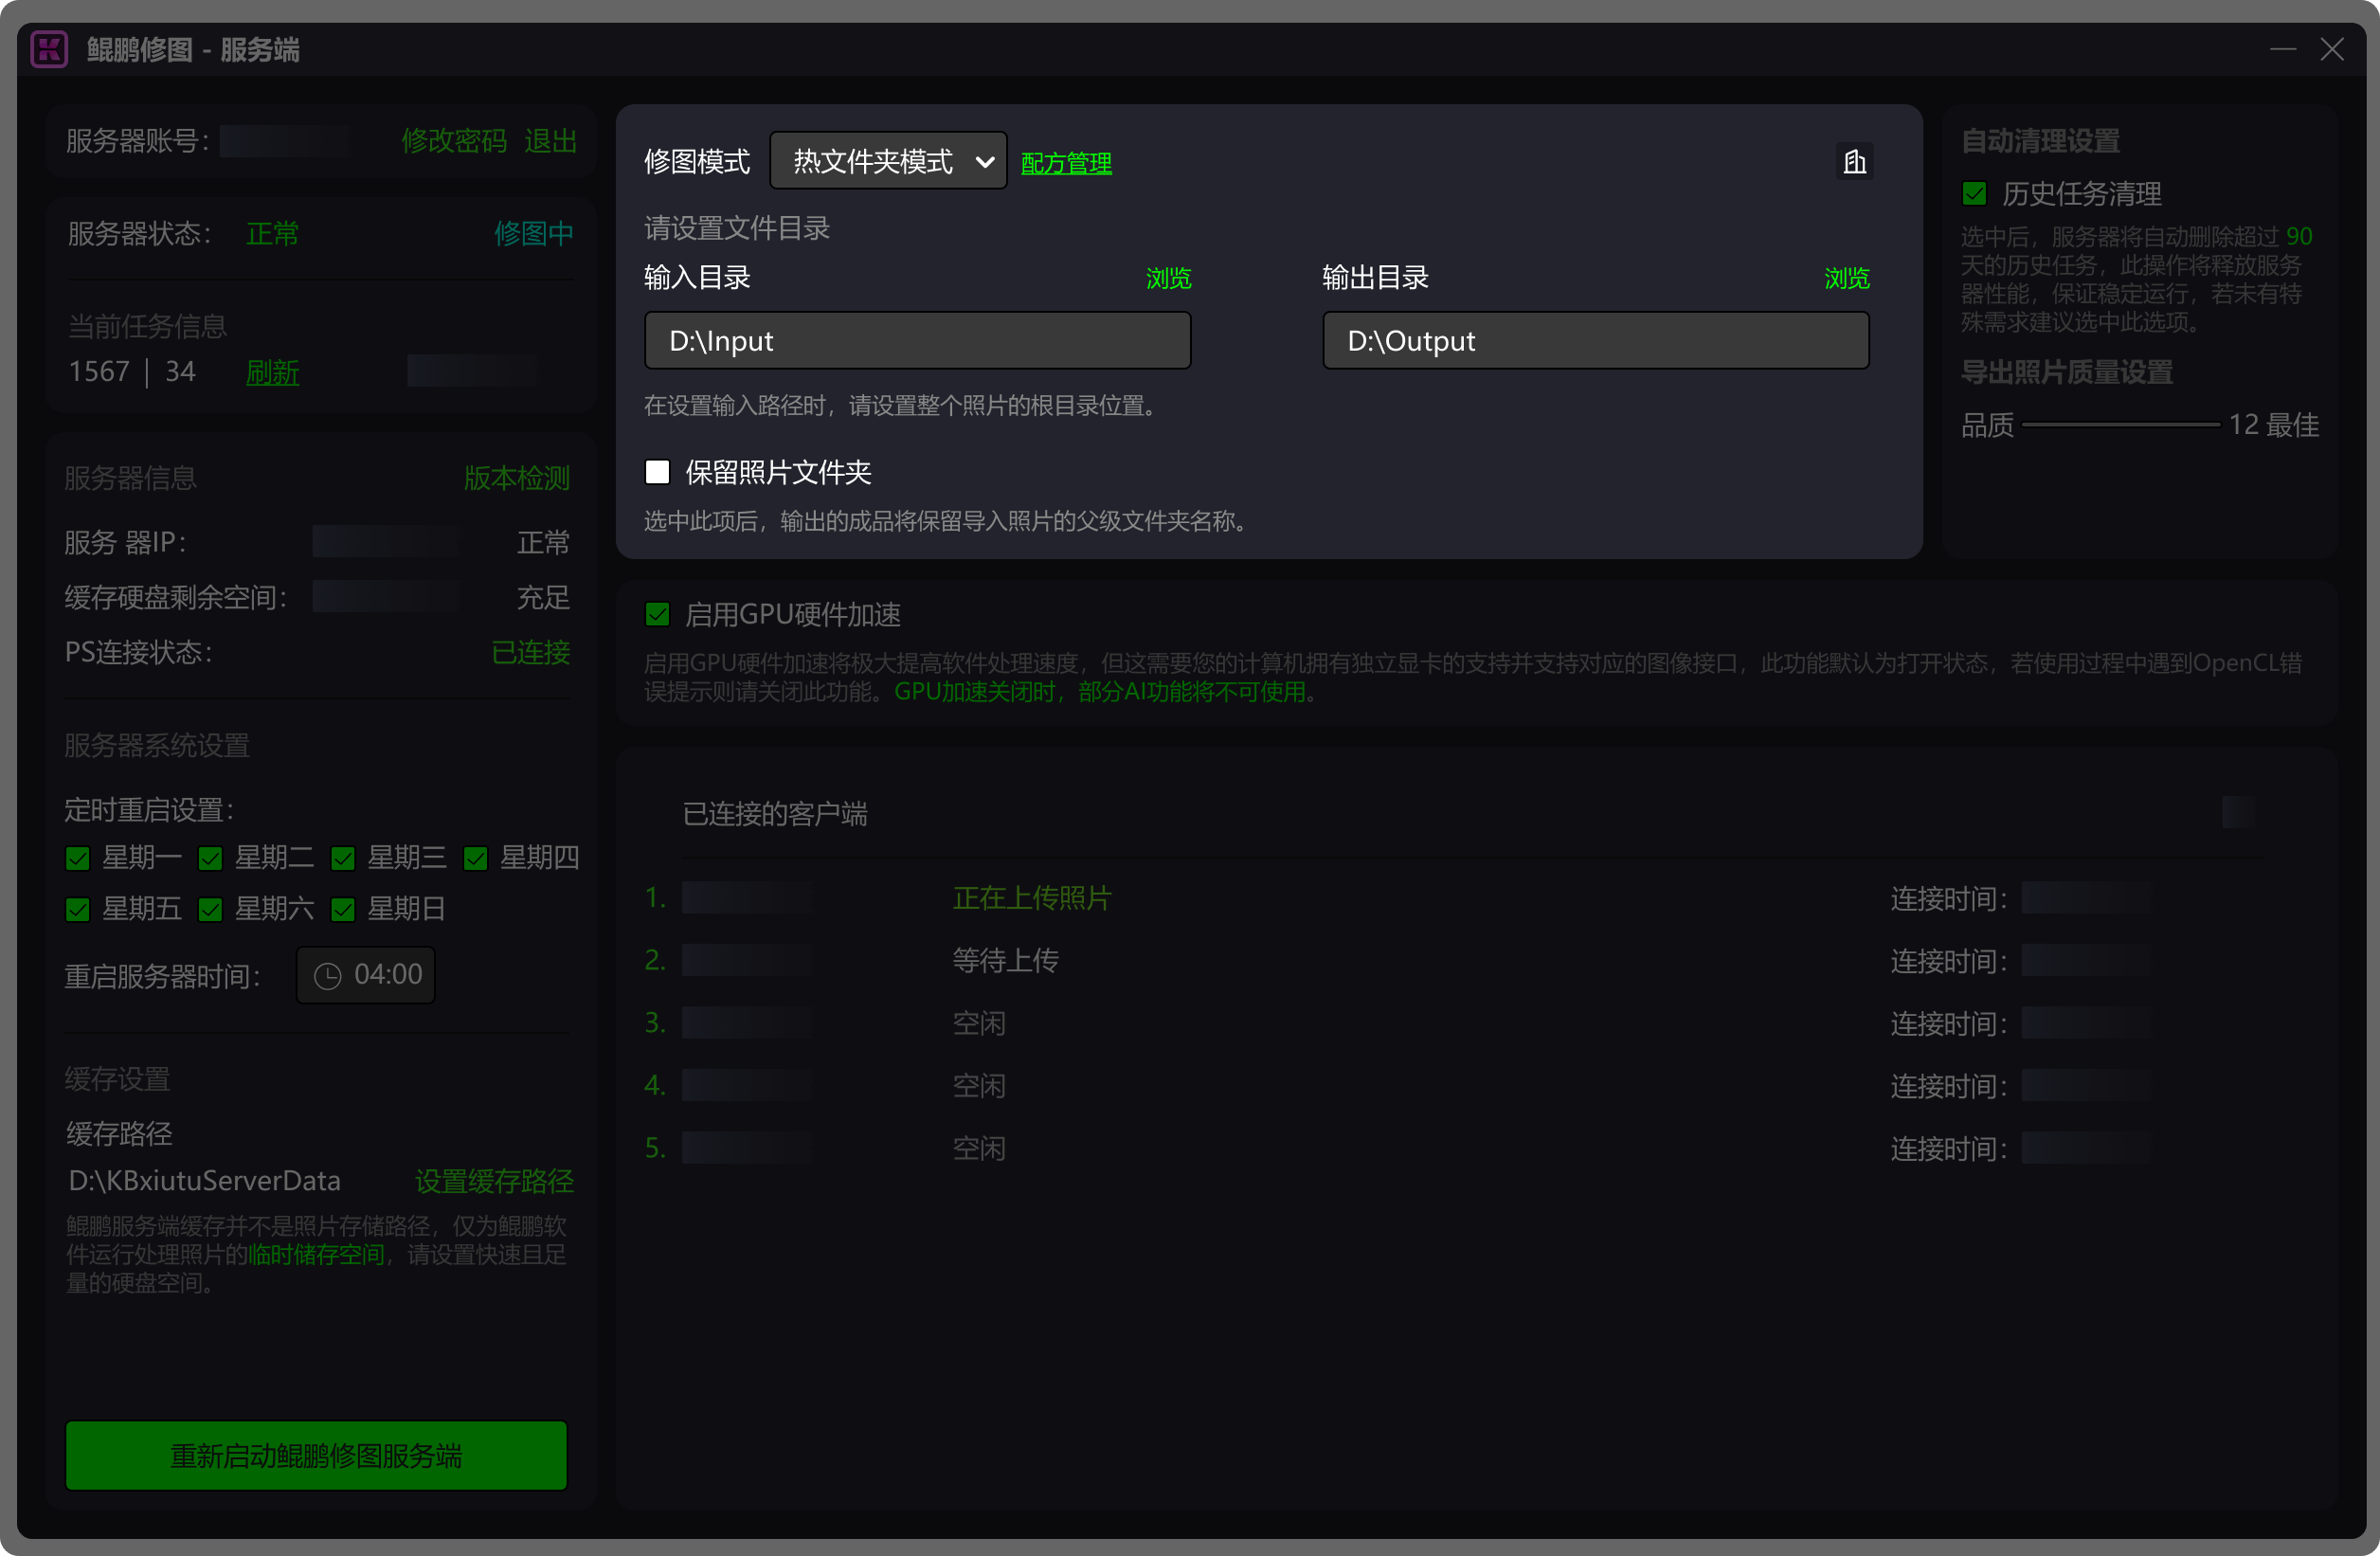Click 修改密码 to change password

(x=454, y=141)
